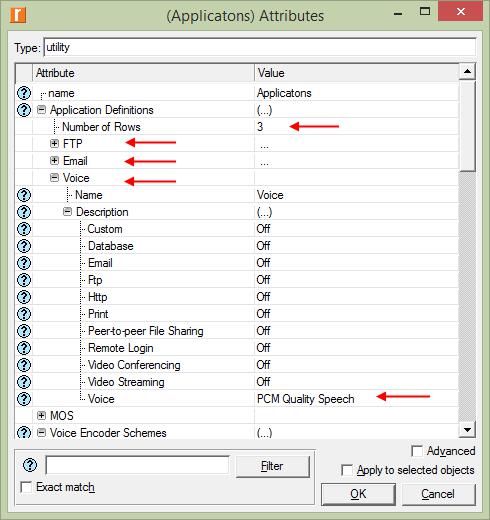
Task: Click help icon next to filter field
Action: coord(30,465)
